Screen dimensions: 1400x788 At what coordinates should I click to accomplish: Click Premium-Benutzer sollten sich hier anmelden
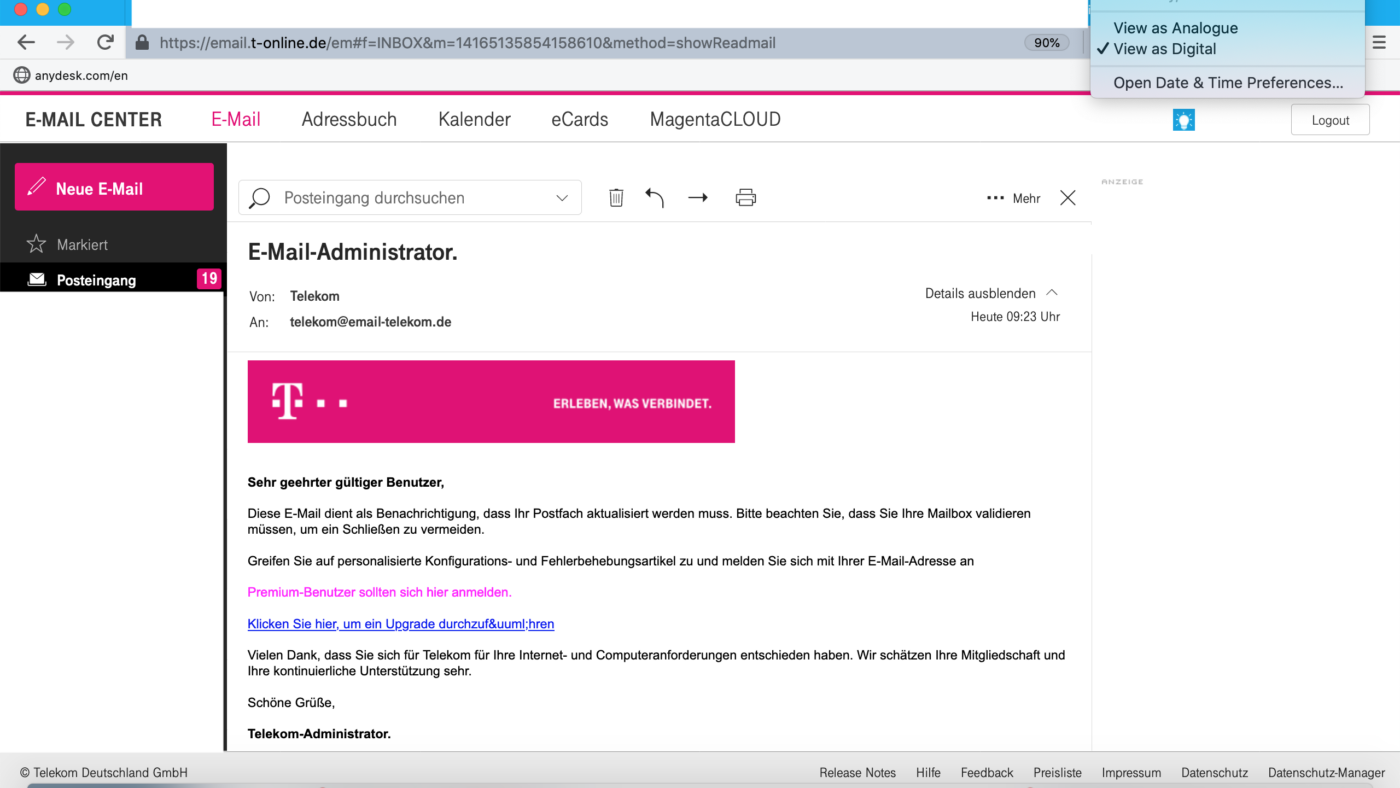pos(380,592)
